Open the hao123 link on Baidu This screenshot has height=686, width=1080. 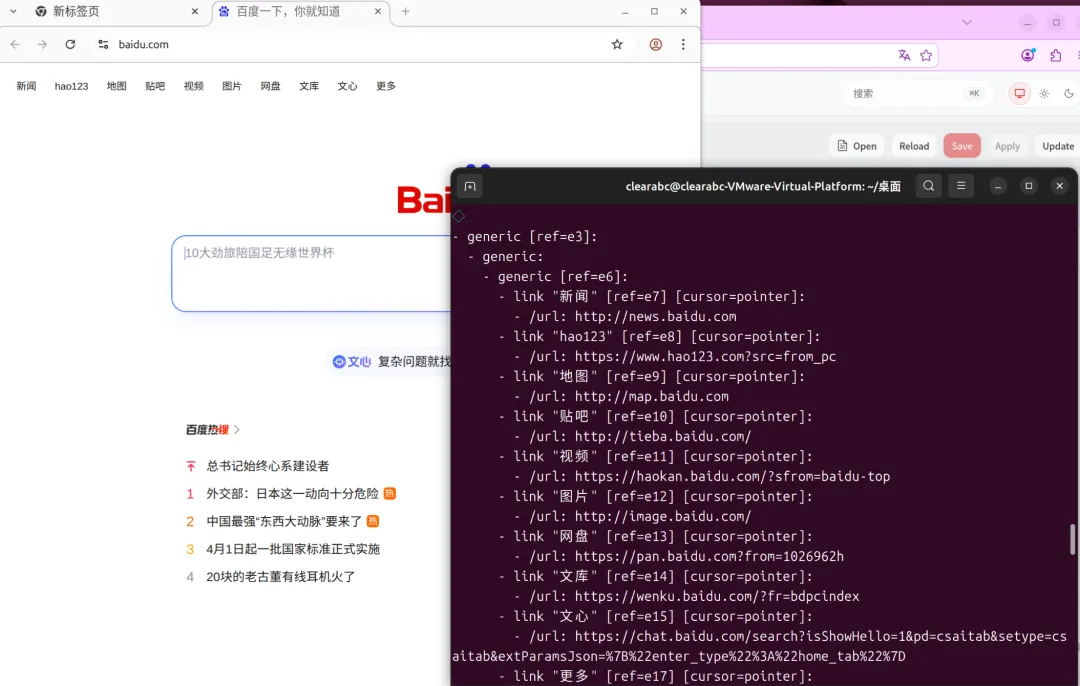click(x=72, y=86)
